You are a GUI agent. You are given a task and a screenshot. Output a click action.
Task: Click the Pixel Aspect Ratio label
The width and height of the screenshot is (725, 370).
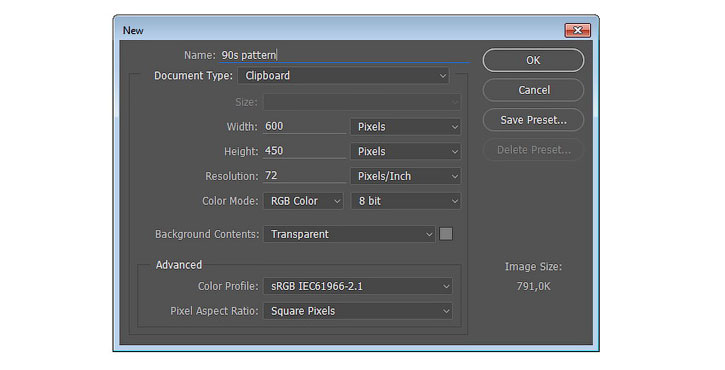click(214, 311)
